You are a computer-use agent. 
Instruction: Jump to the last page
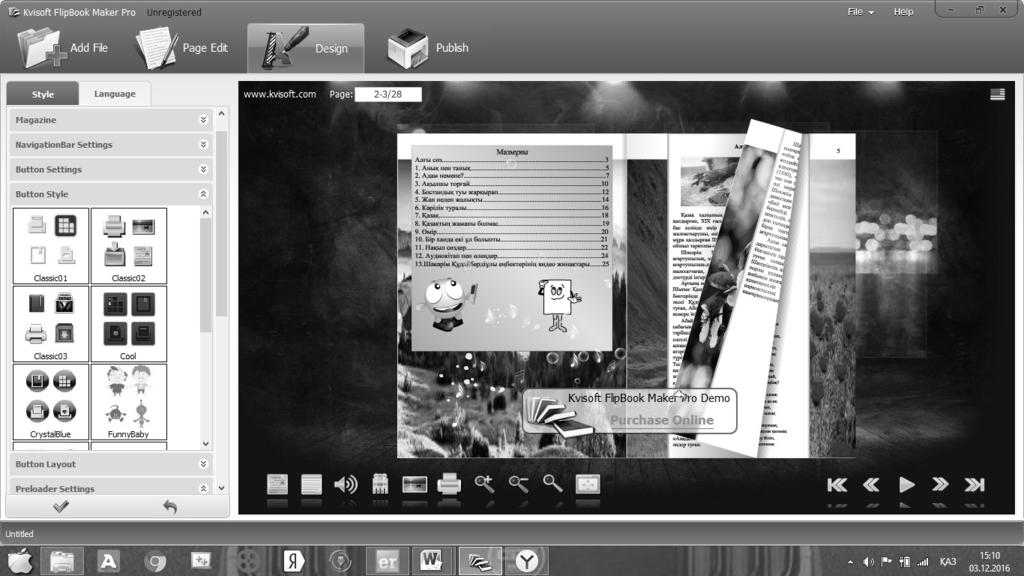974,485
